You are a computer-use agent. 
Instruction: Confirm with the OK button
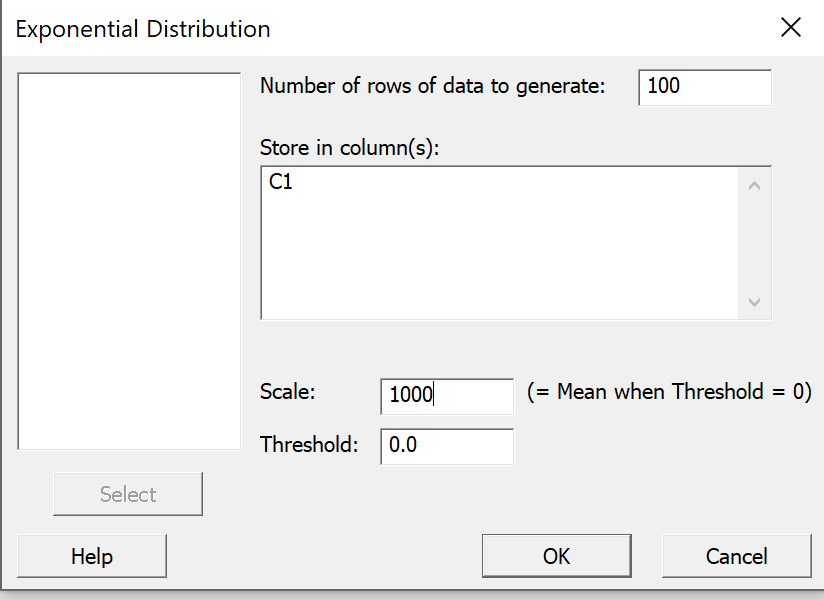[557, 556]
